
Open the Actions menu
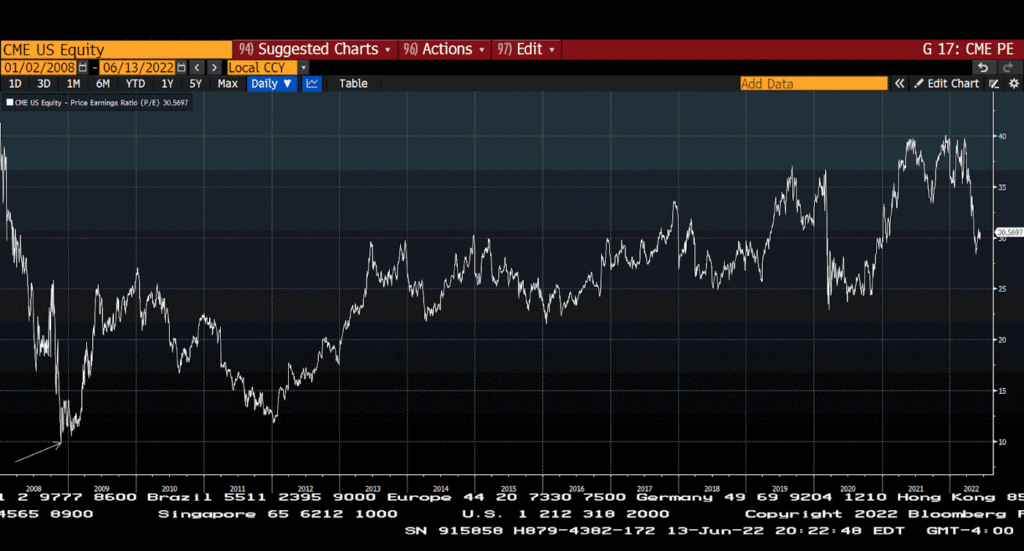444,49
